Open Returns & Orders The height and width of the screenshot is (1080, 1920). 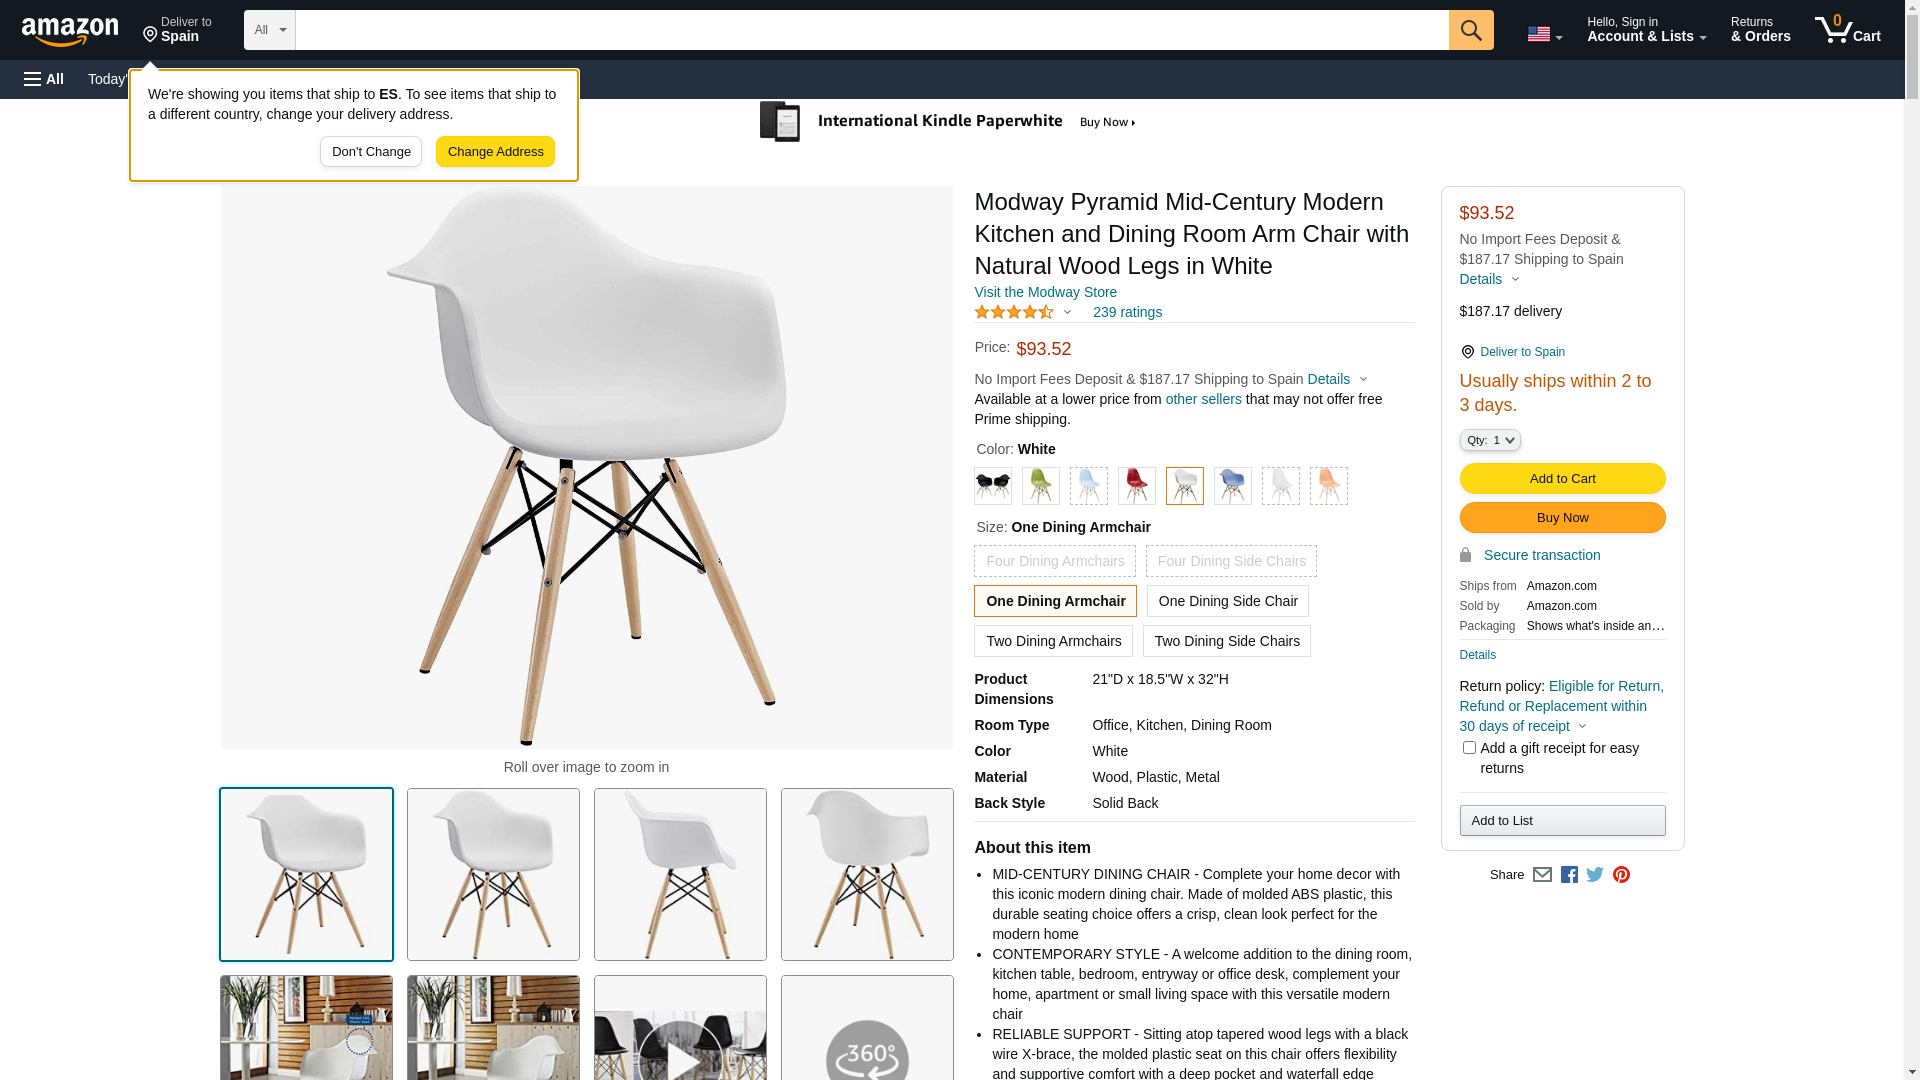pyautogui.click(x=1760, y=30)
